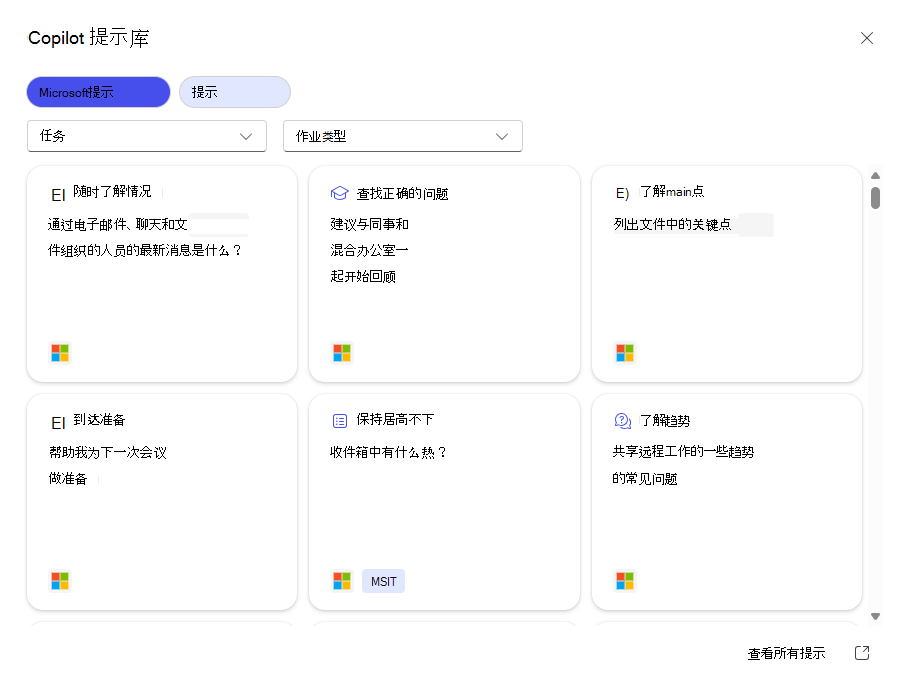This screenshot has height=692, width=903.
Task: Open the 任务 dropdown
Action: point(146,136)
